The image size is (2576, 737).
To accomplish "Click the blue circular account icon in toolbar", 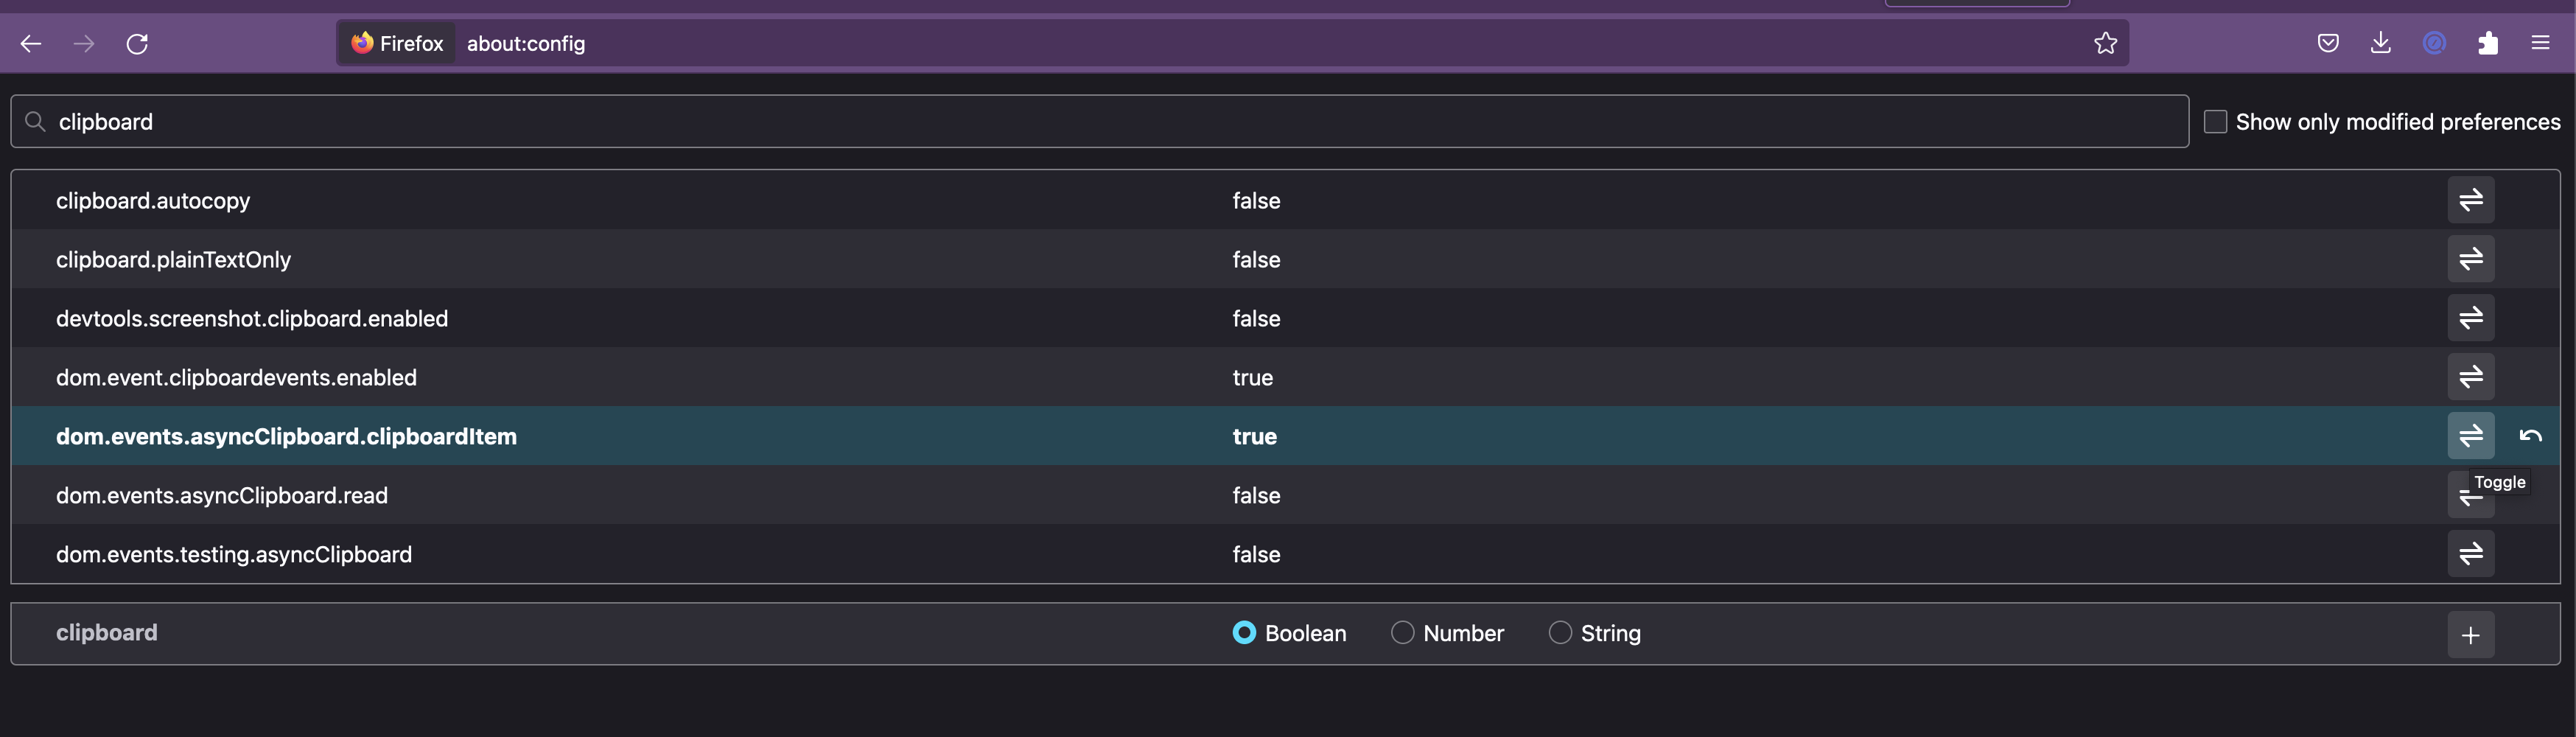I will tap(2434, 43).
